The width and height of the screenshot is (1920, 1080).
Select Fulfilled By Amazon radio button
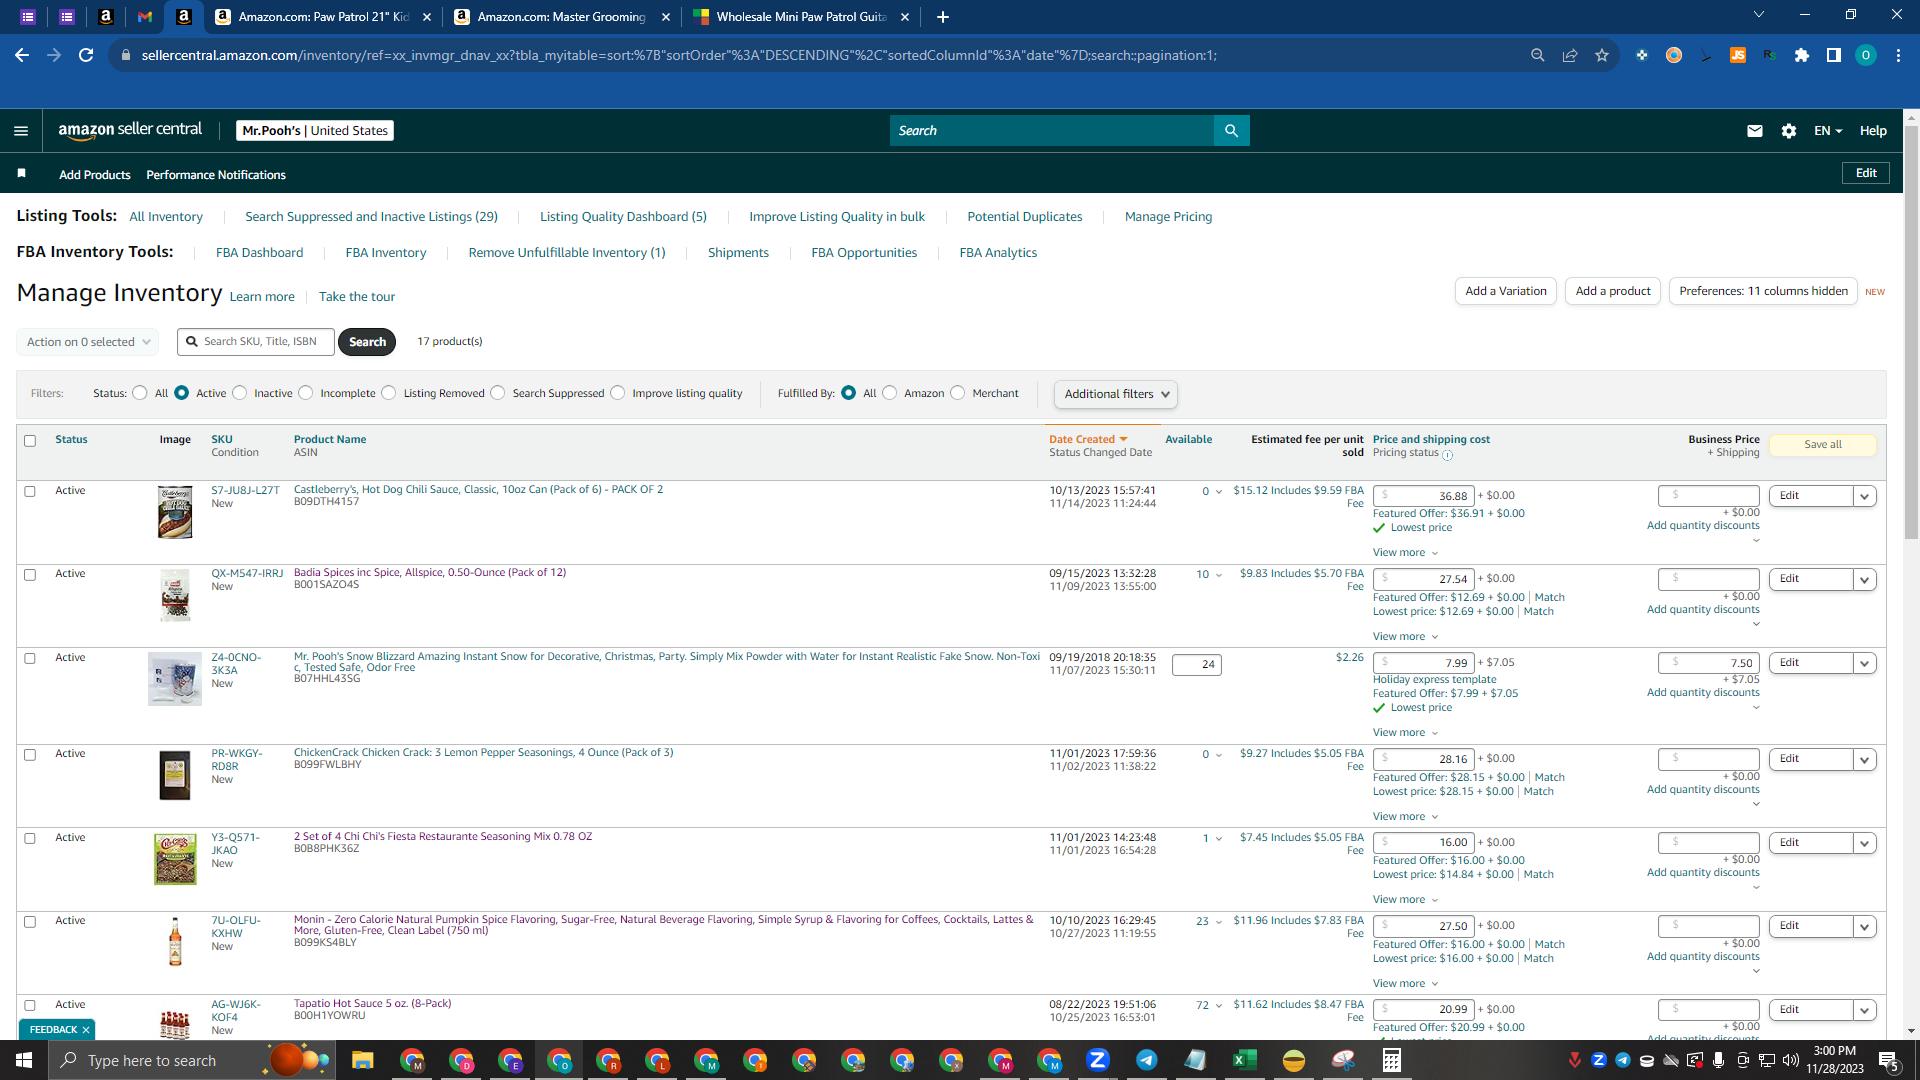[890, 393]
